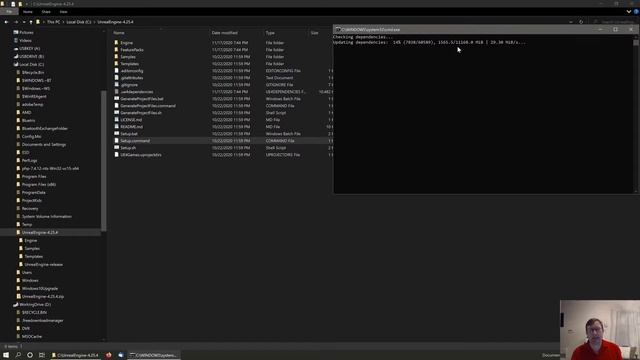Select the Templates folder in file list

(129, 64)
